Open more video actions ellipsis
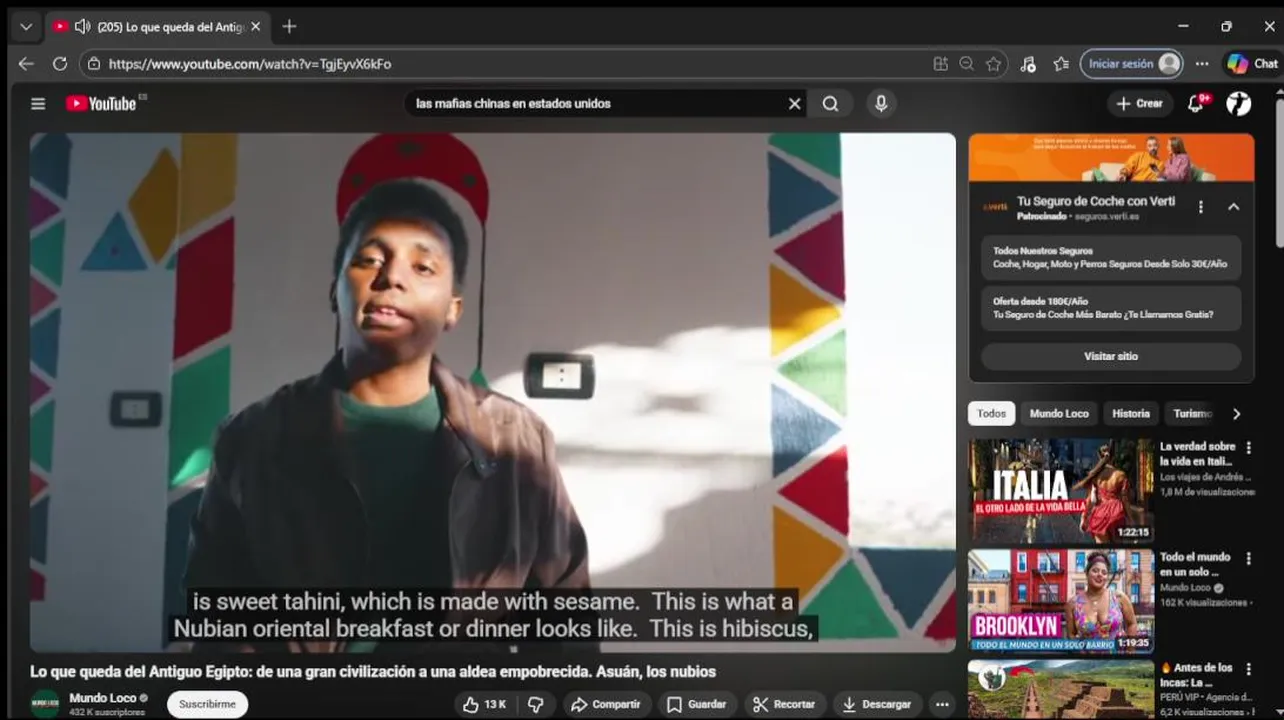Image resolution: width=1284 pixels, height=720 pixels. (941, 704)
